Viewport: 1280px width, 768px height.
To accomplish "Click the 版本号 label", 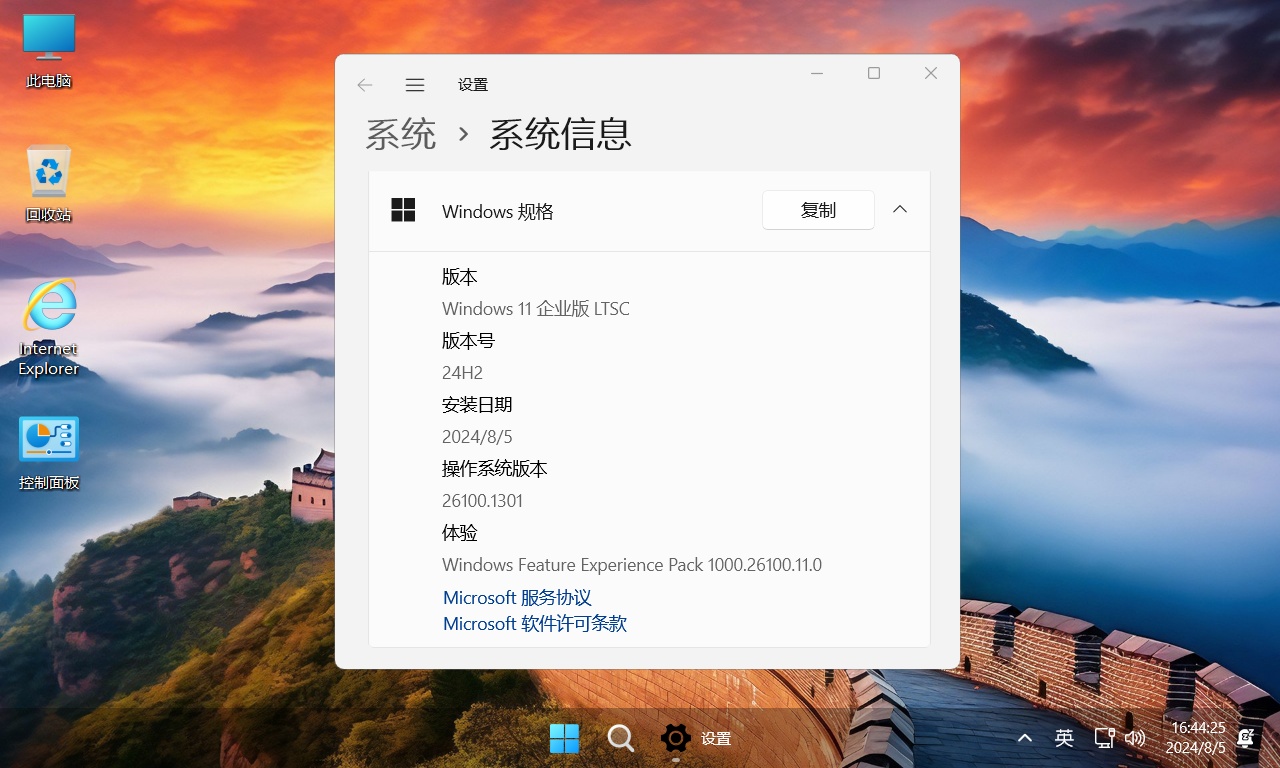I will point(468,341).
